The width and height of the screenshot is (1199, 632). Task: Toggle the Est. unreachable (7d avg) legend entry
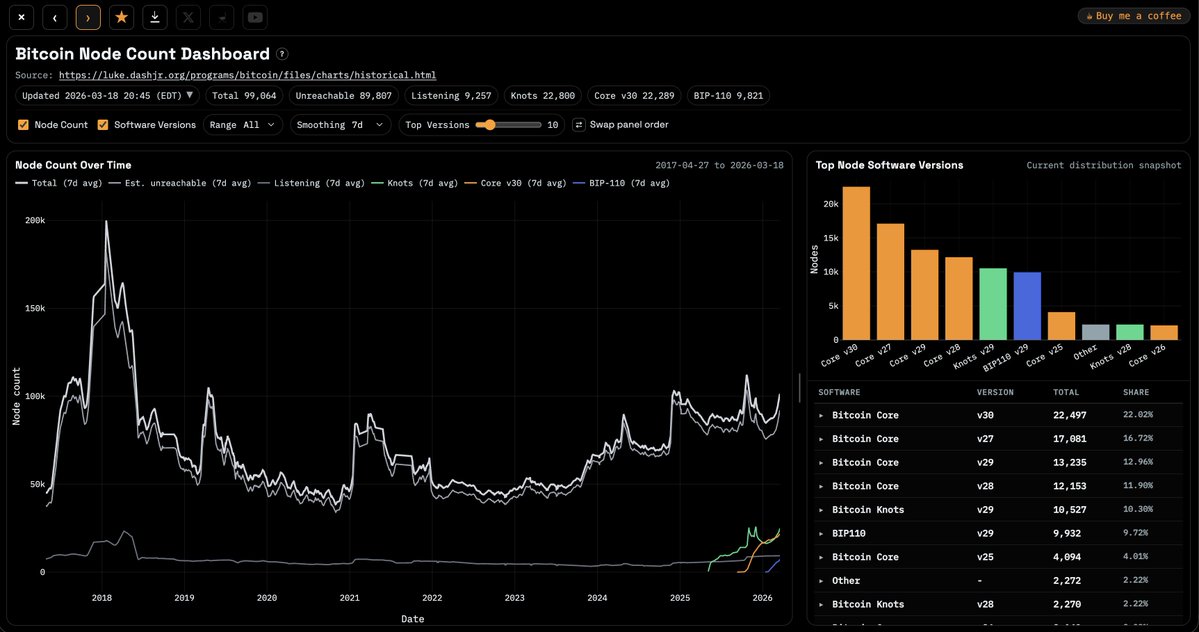(180, 183)
